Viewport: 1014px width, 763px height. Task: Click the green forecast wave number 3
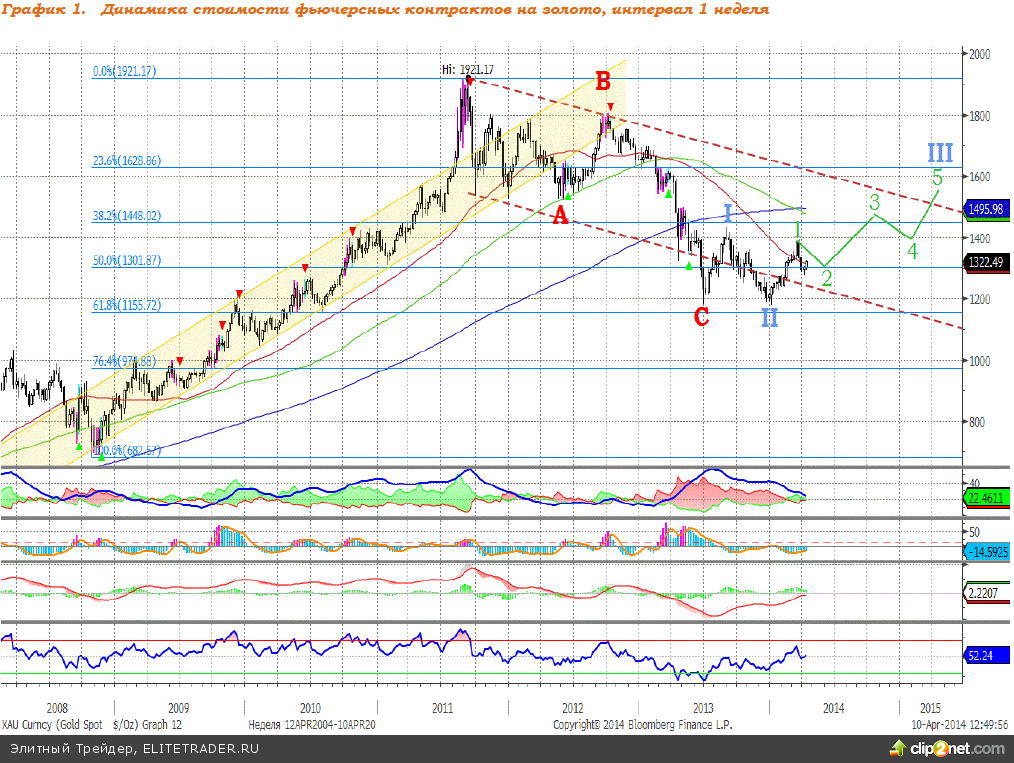pos(873,203)
